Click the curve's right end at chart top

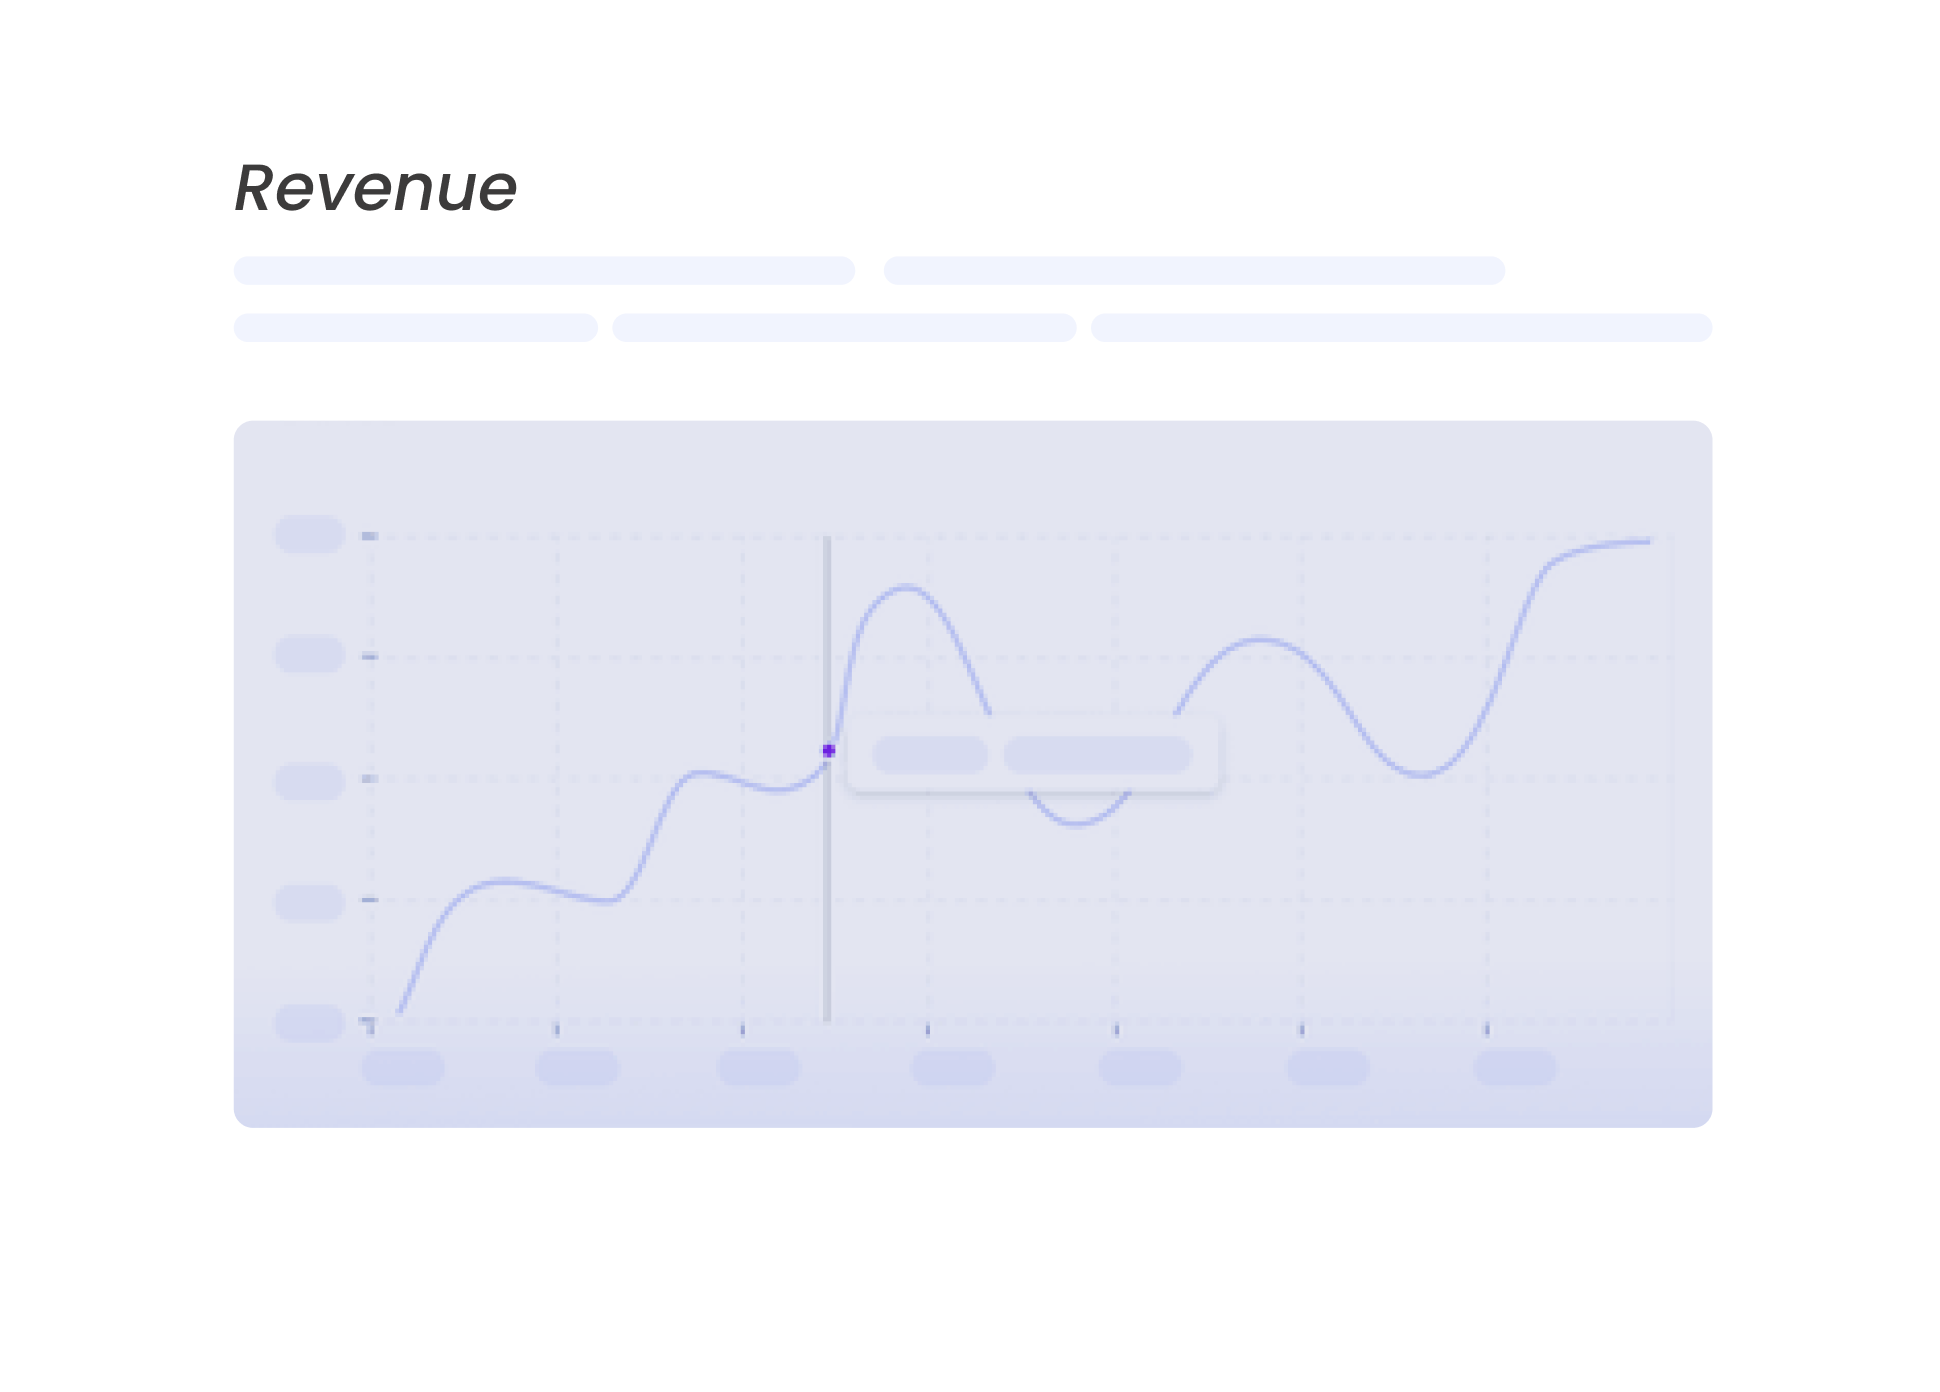click(1647, 541)
